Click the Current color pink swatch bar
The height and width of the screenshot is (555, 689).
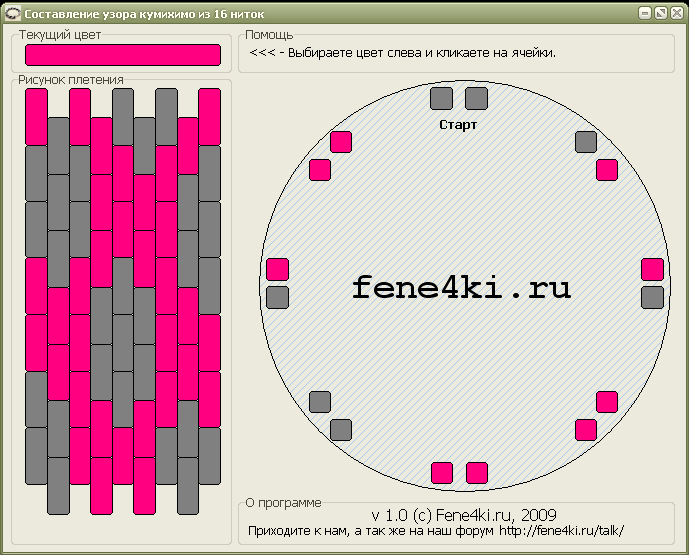122,55
